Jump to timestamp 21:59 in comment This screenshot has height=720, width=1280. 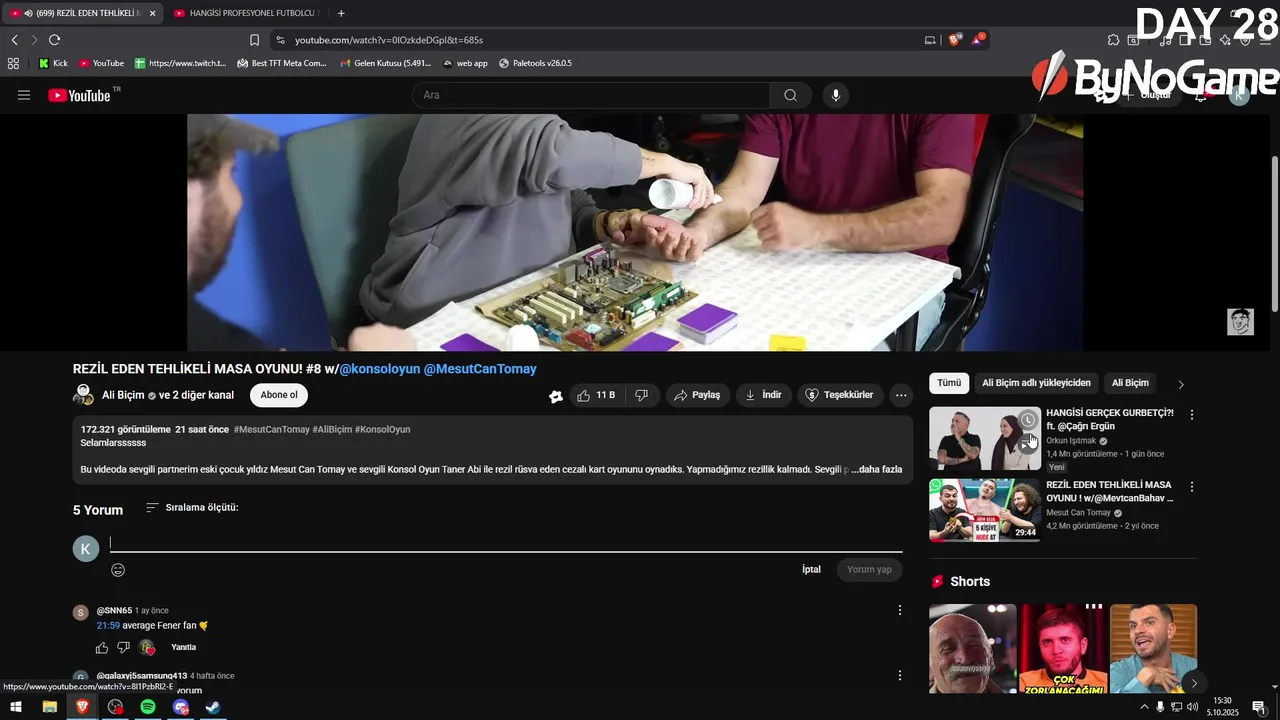point(108,625)
